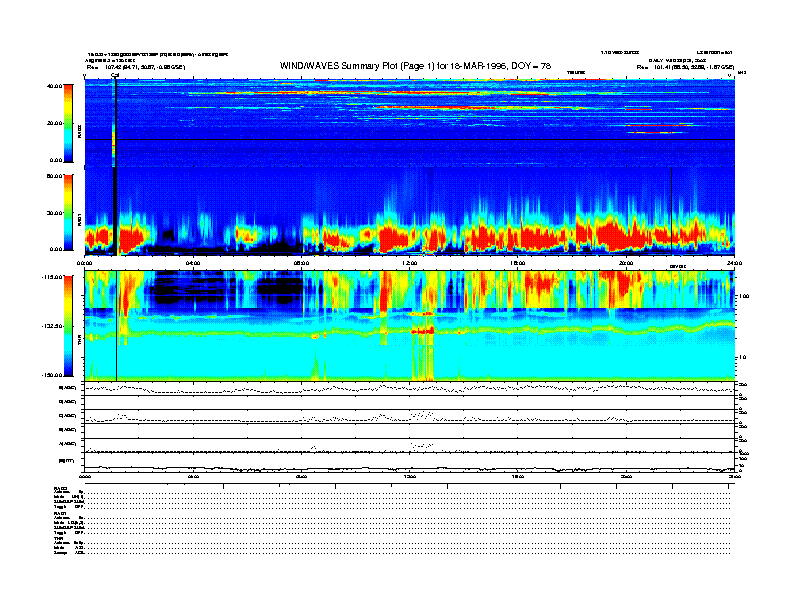792x612 pixels.
Task: Click the WIND/WAVES Summary Plot title
Action: pos(415,66)
